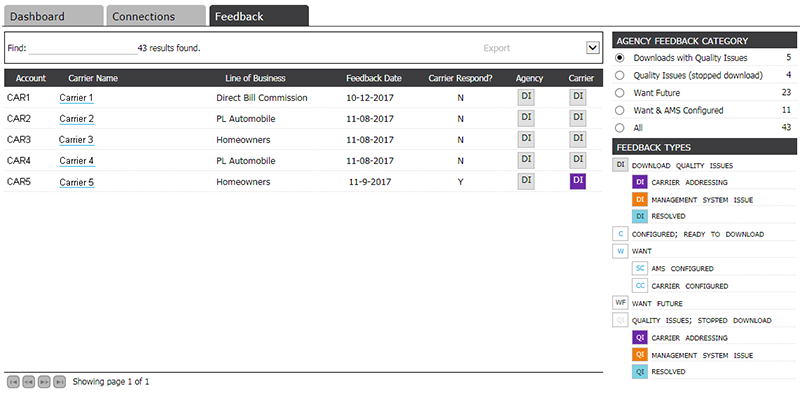Select the All feedback category option
The width and height of the screenshot is (800, 393).
pos(620,128)
